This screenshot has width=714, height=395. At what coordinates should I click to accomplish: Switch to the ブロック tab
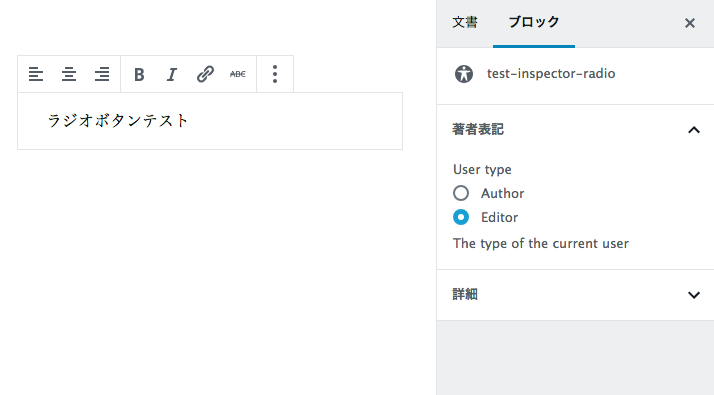click(534, 22)
